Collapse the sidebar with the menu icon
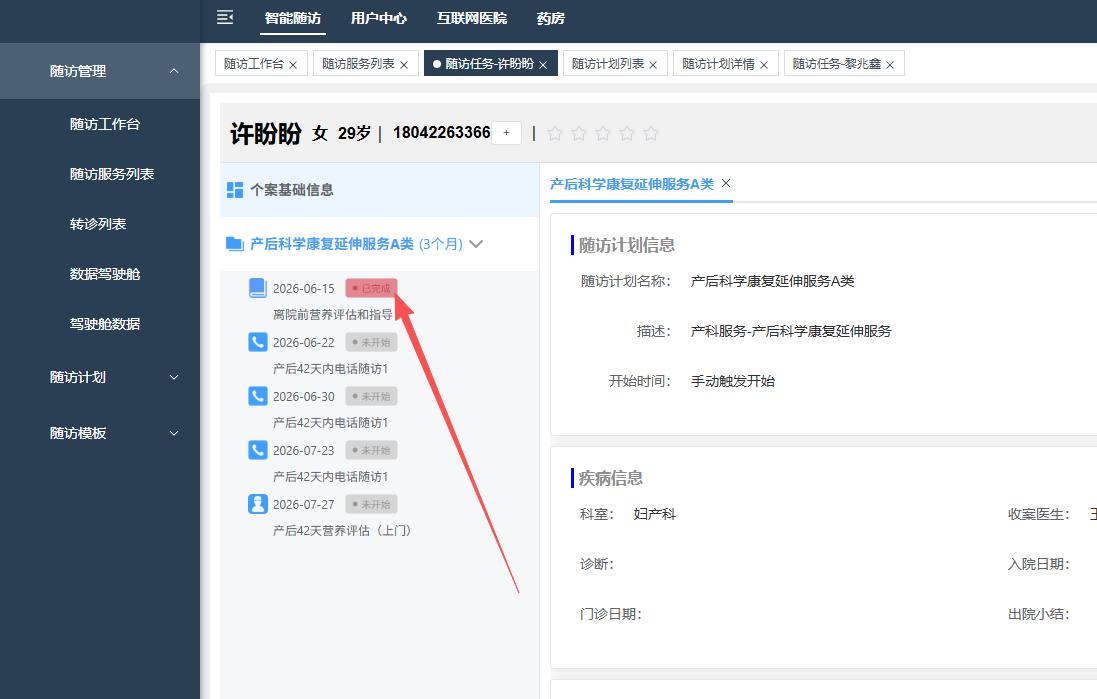The height and width of the screenshot is (699, 1097). pyautogui.click(x=225, y=17)
